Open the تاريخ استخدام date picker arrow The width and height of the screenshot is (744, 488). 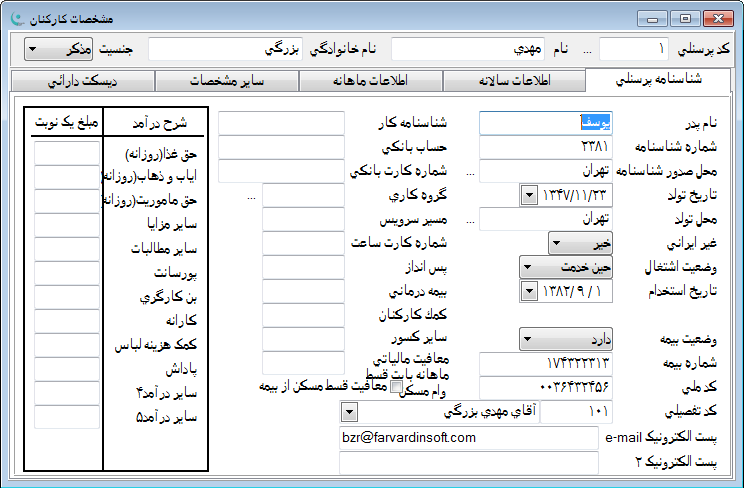[x=529, y=291]
